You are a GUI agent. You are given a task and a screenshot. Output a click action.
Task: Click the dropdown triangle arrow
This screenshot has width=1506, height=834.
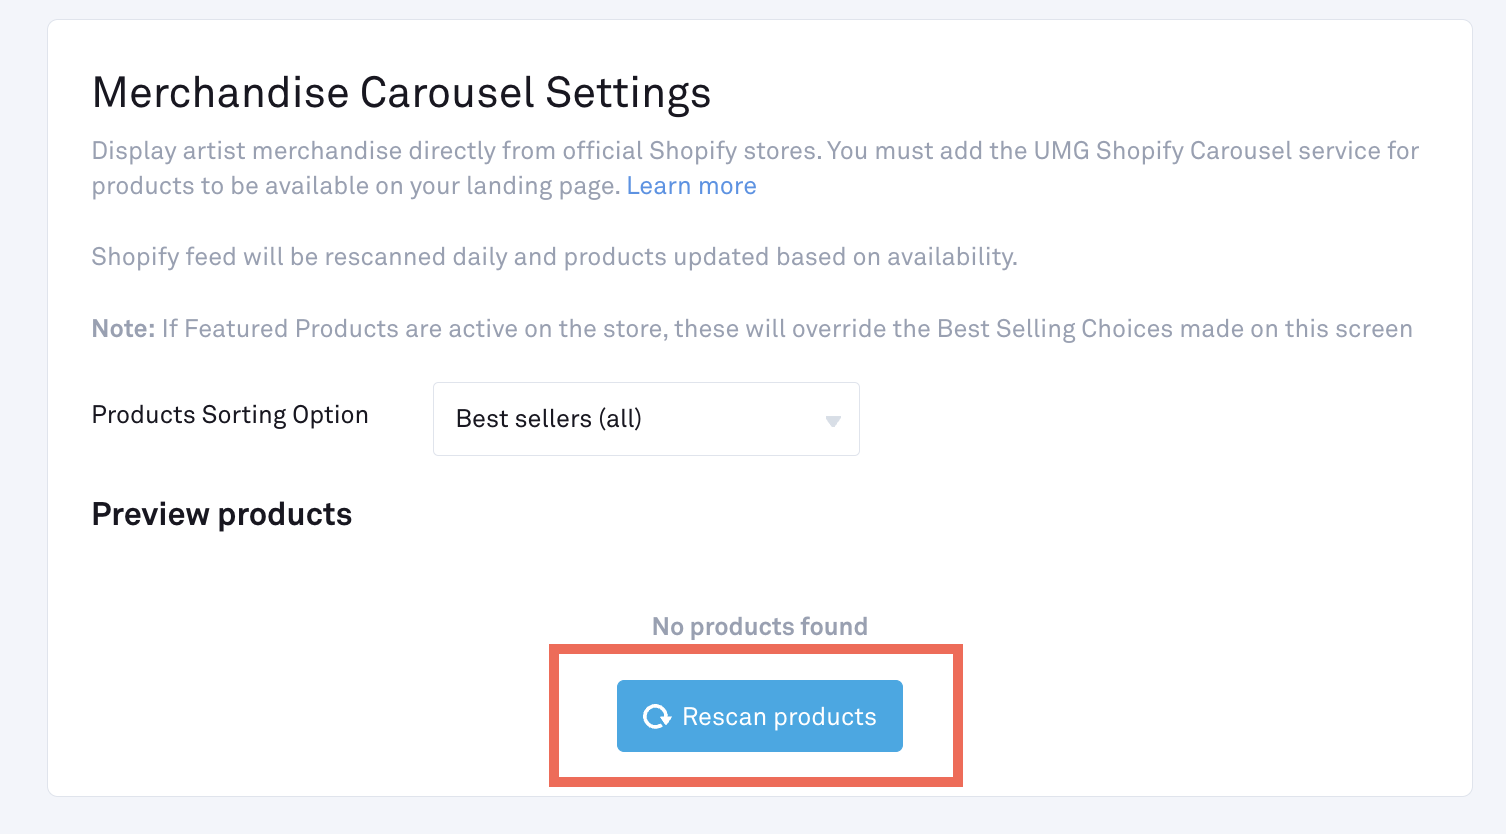(x=833, y=421)
